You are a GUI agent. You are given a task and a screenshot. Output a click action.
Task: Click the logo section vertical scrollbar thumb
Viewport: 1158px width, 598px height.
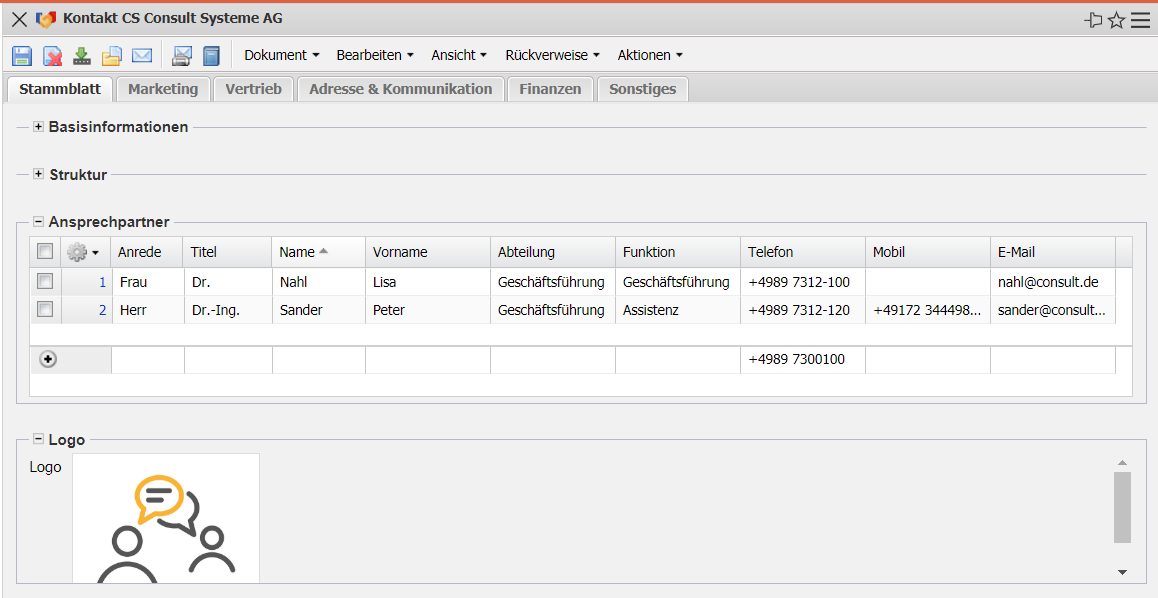point(1122,506)
